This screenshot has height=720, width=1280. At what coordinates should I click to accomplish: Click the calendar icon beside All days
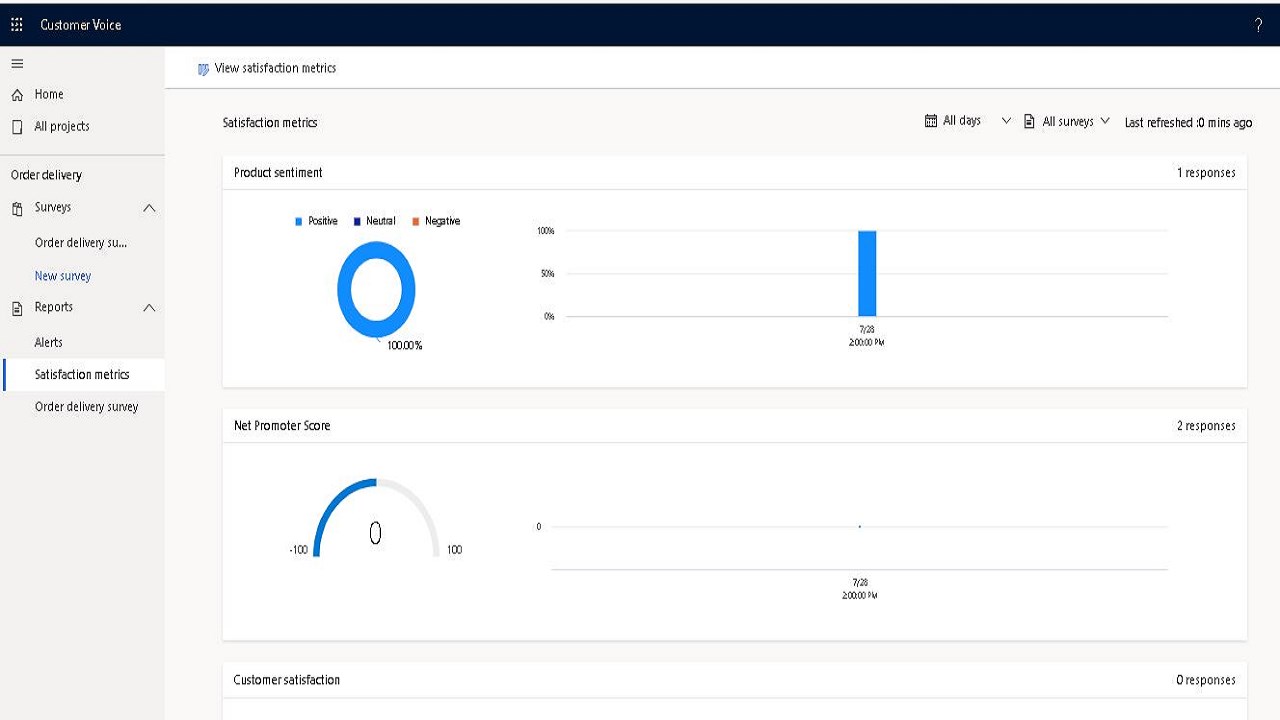(x=931, y=121)
